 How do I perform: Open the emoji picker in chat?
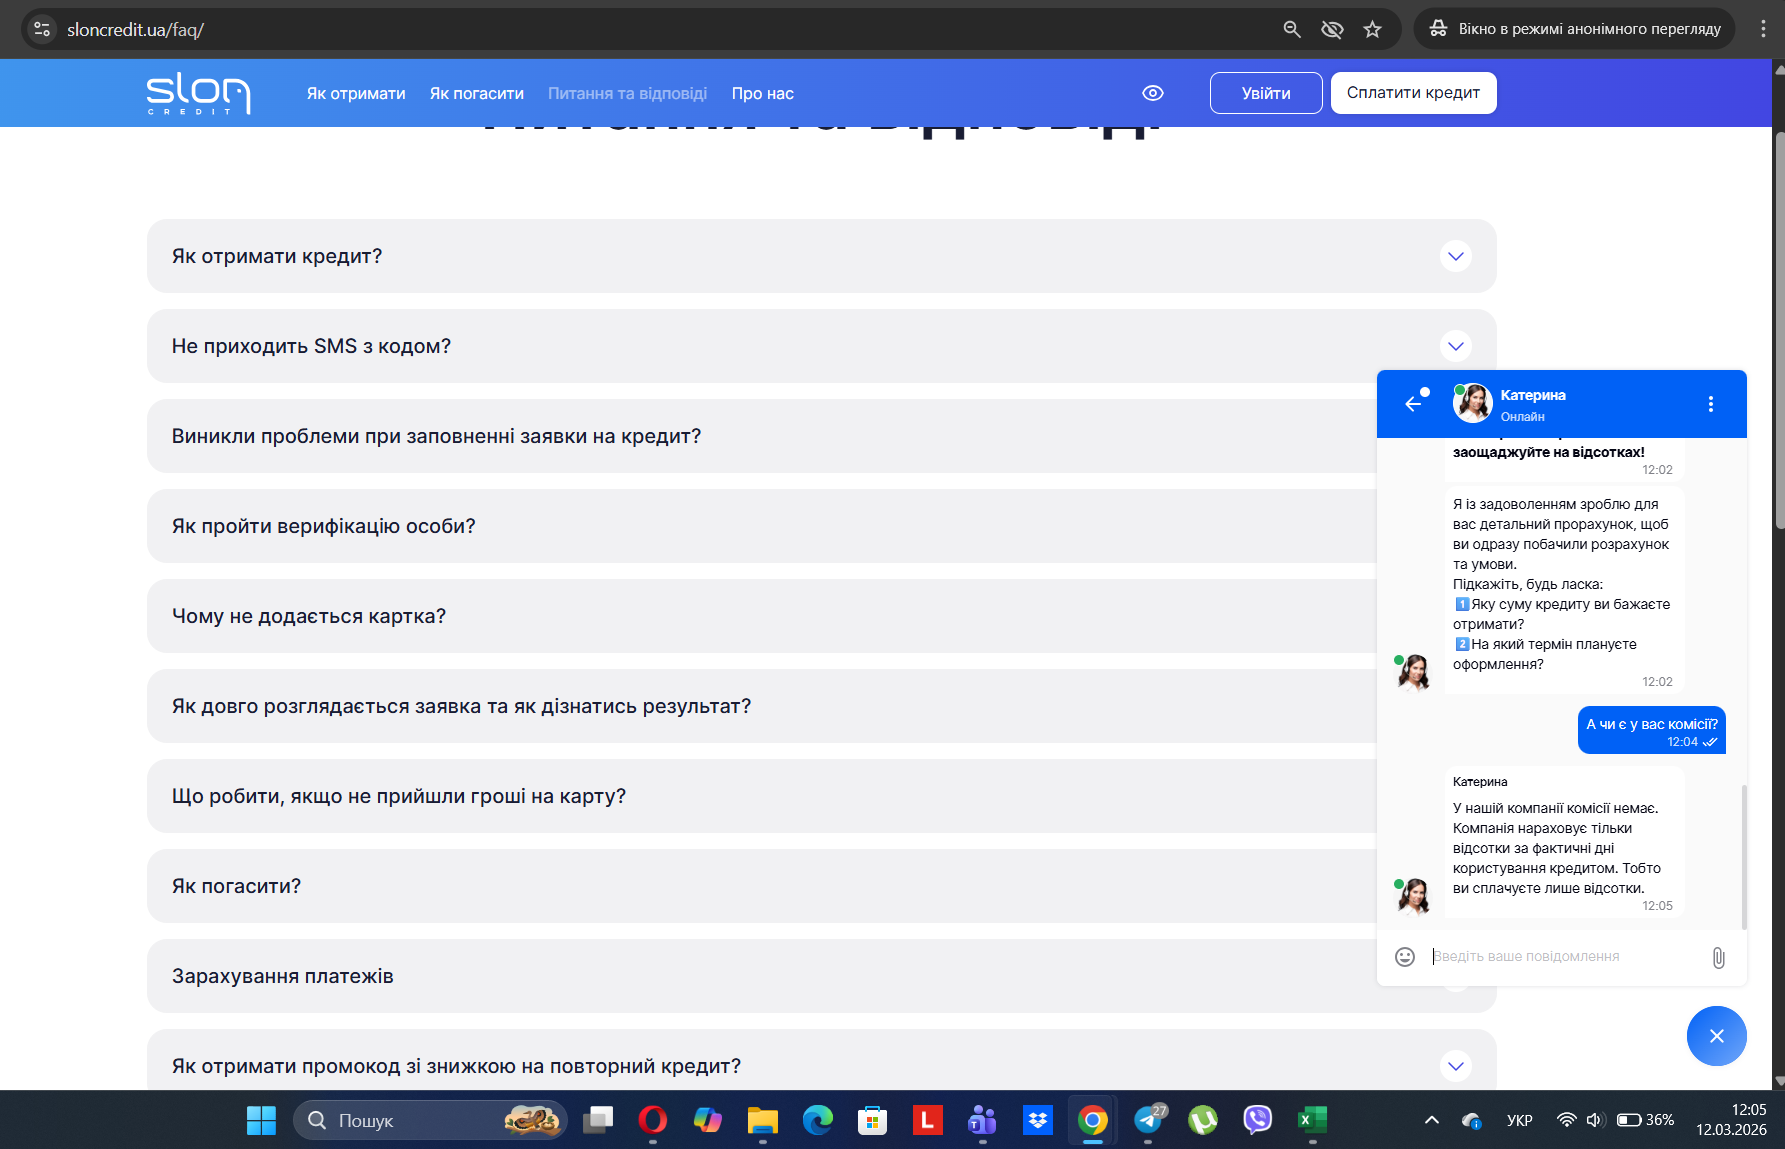point(1405,957)
